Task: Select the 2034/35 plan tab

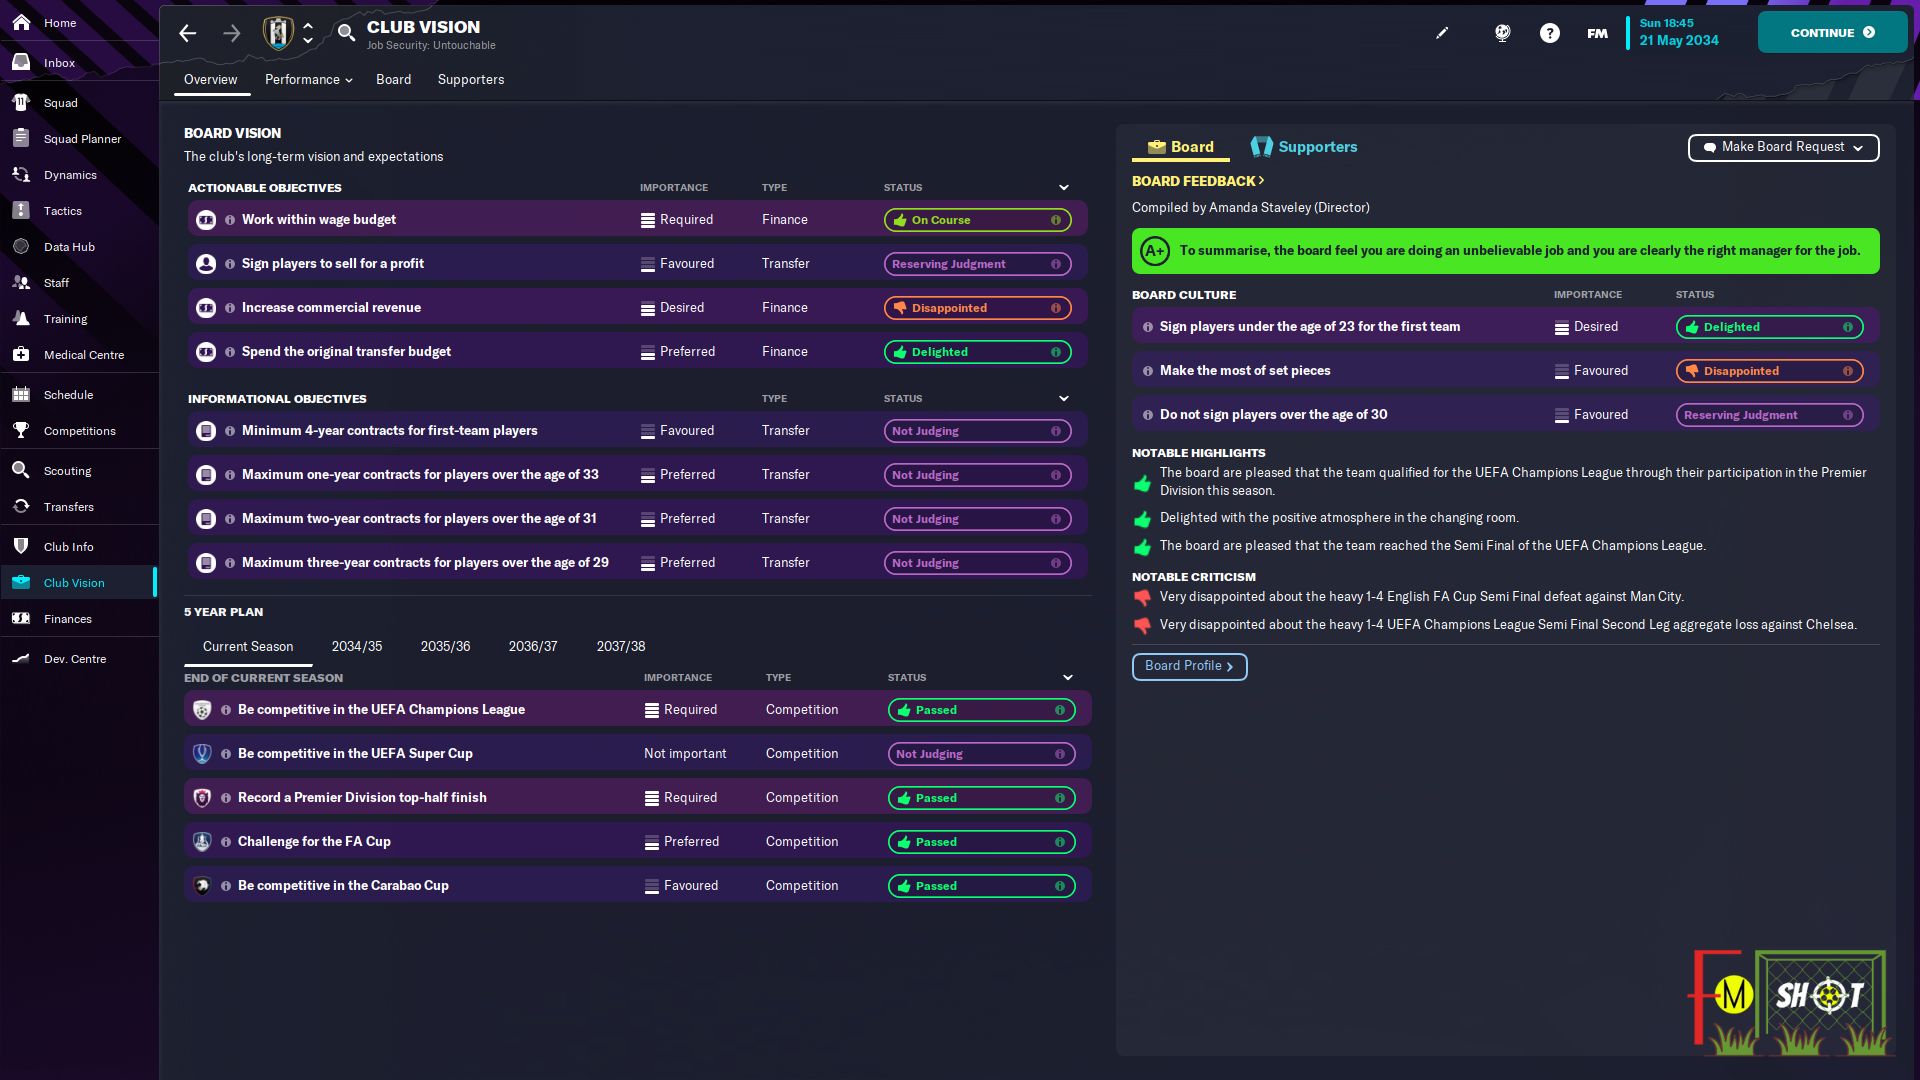Action: click(x=357, y=647)
